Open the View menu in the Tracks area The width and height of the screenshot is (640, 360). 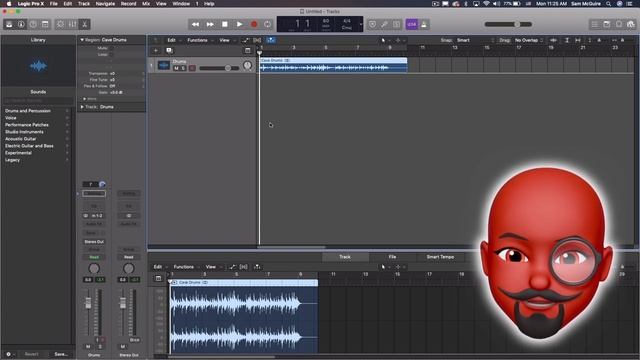224,40
